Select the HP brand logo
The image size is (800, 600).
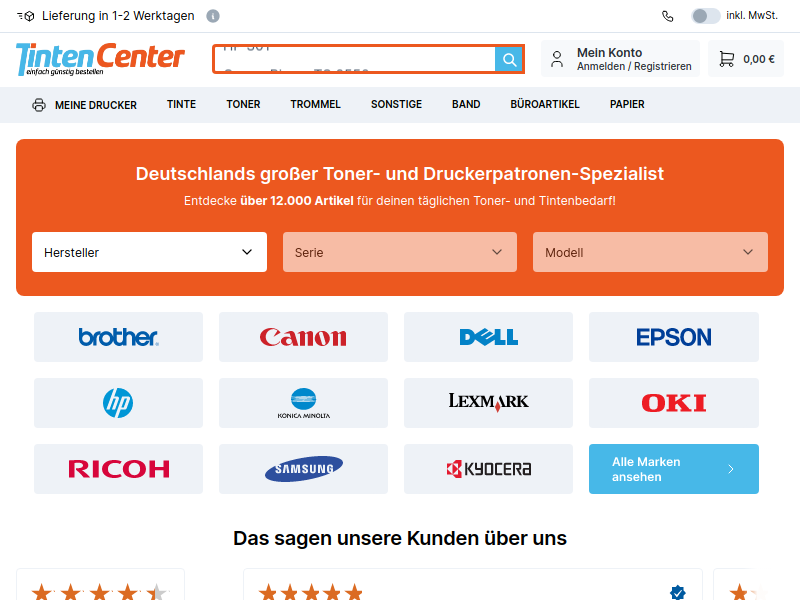118,403
